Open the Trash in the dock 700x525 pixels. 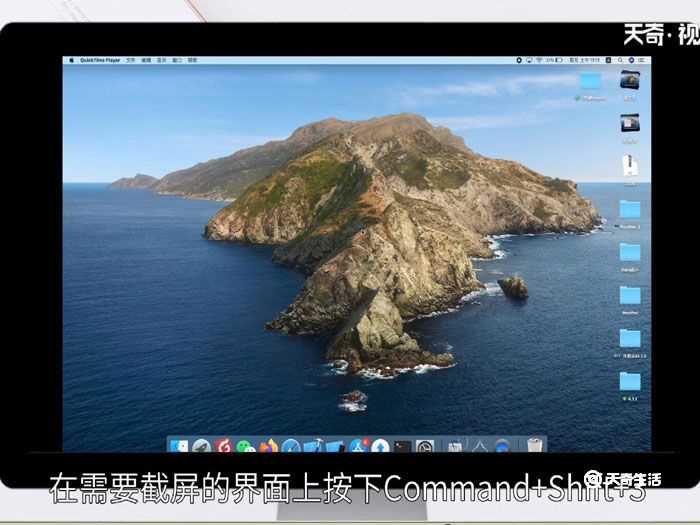pyautogui.click(x=535, y=446)
